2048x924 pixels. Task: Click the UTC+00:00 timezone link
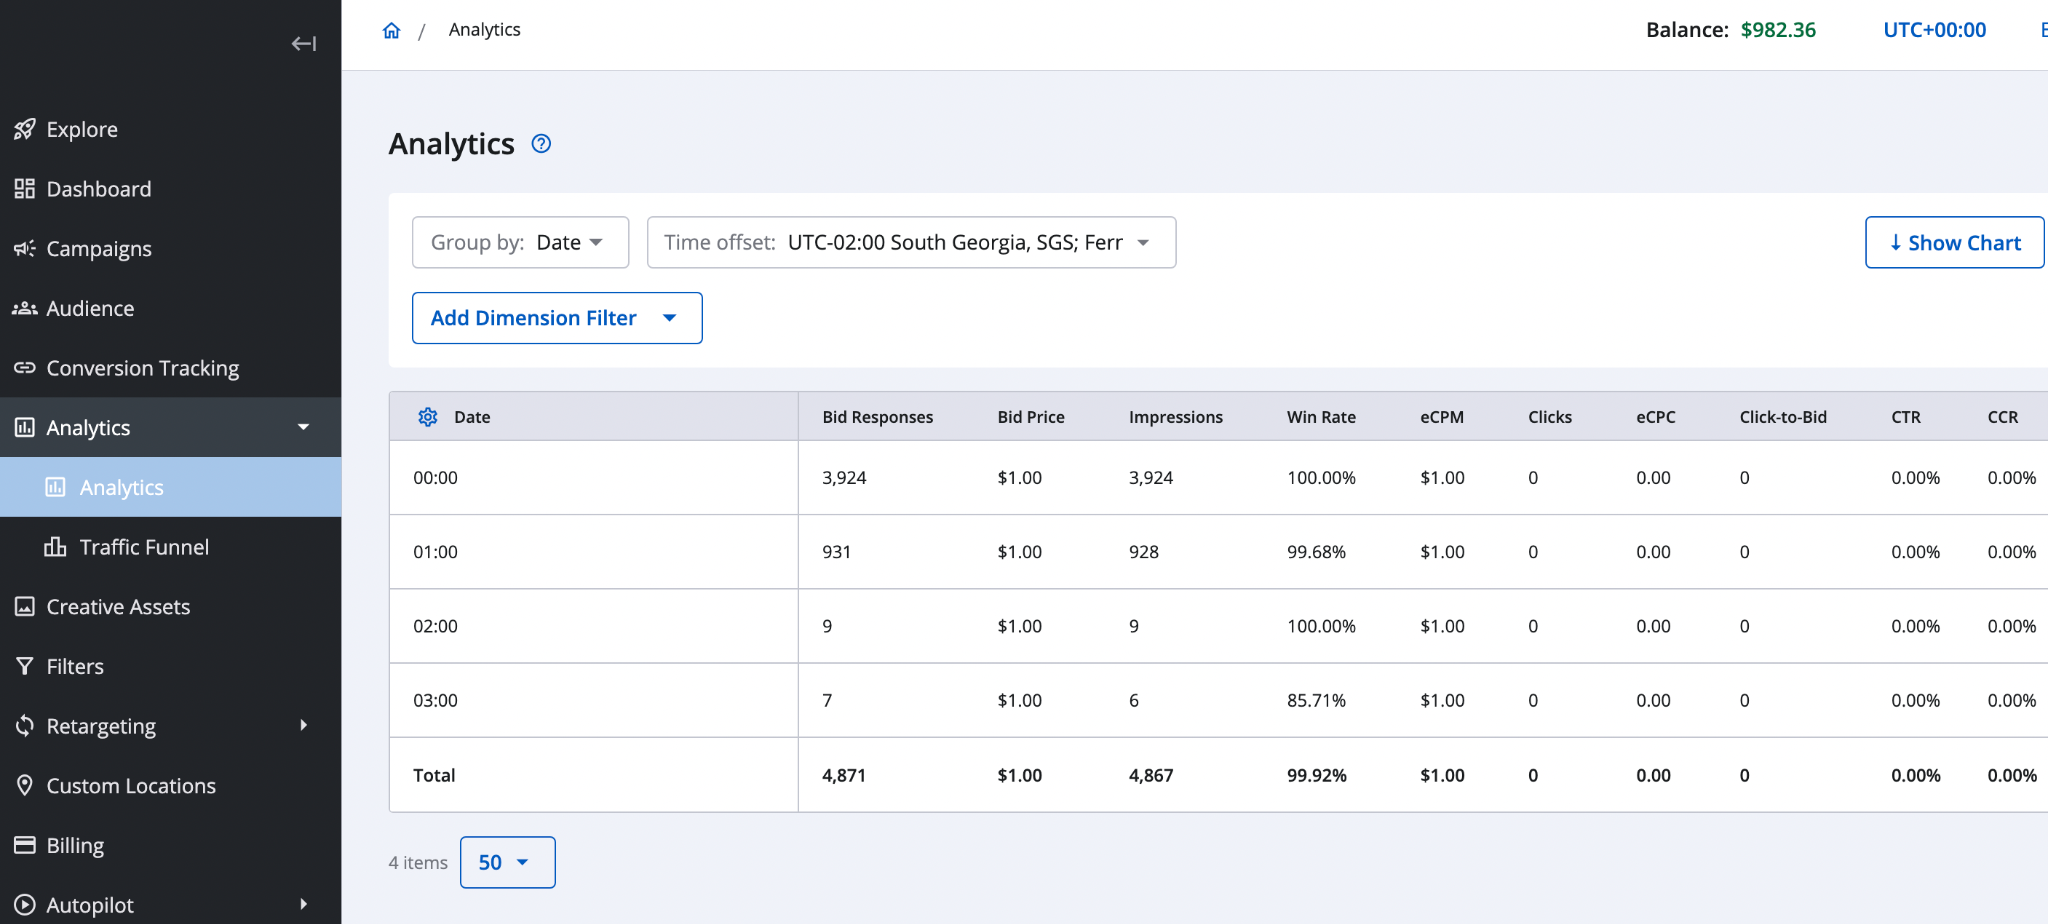click(x=1935, y=30)
